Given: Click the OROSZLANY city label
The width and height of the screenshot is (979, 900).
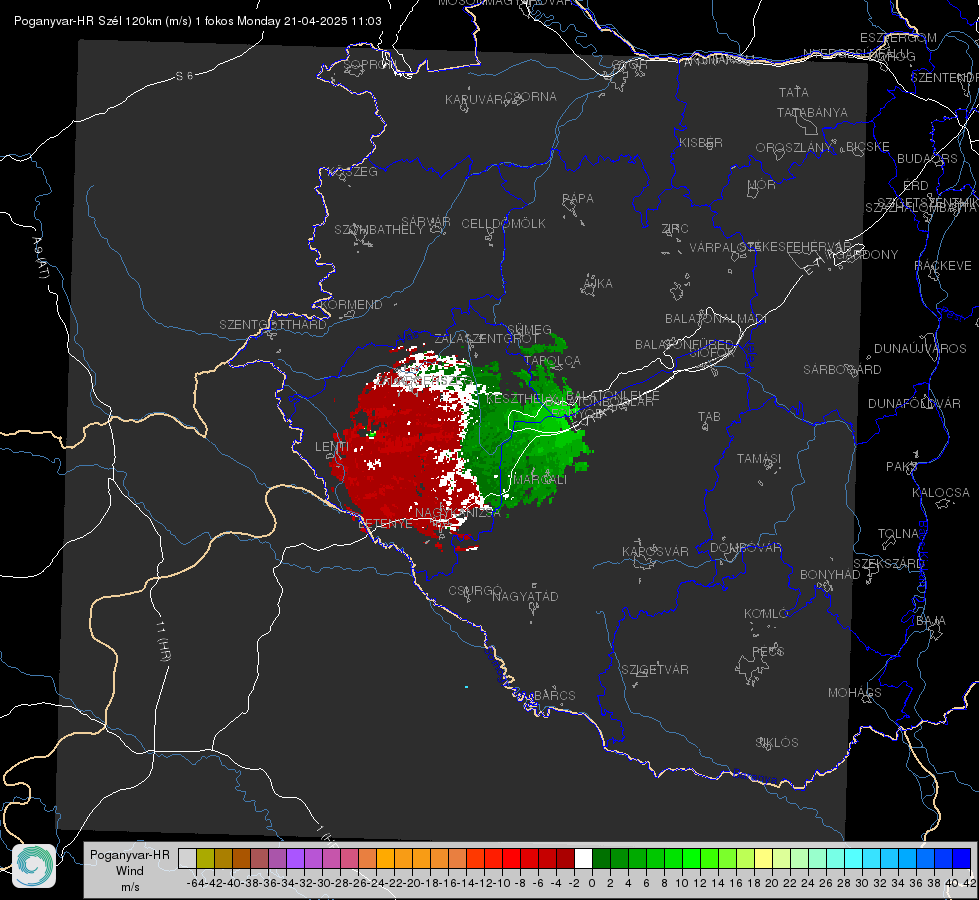Looking at the screenshot, I should pyautogui.click(x=794, y=148).
